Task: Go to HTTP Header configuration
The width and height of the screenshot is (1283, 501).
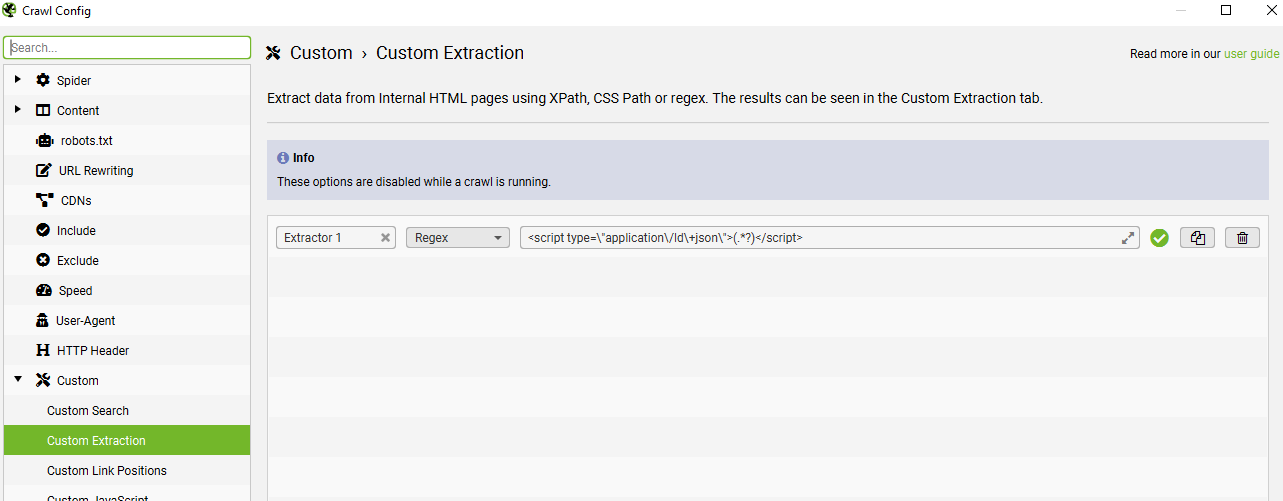Action: (x=93, y=351)
